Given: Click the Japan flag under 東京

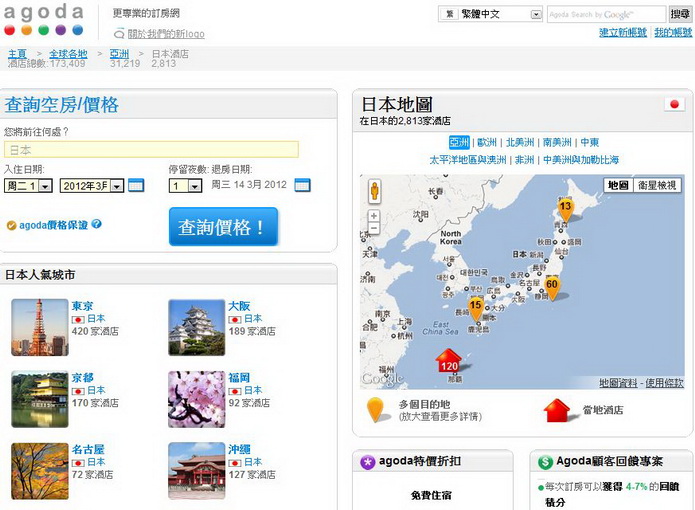Looking at the screenshot, I should [78, 319].
